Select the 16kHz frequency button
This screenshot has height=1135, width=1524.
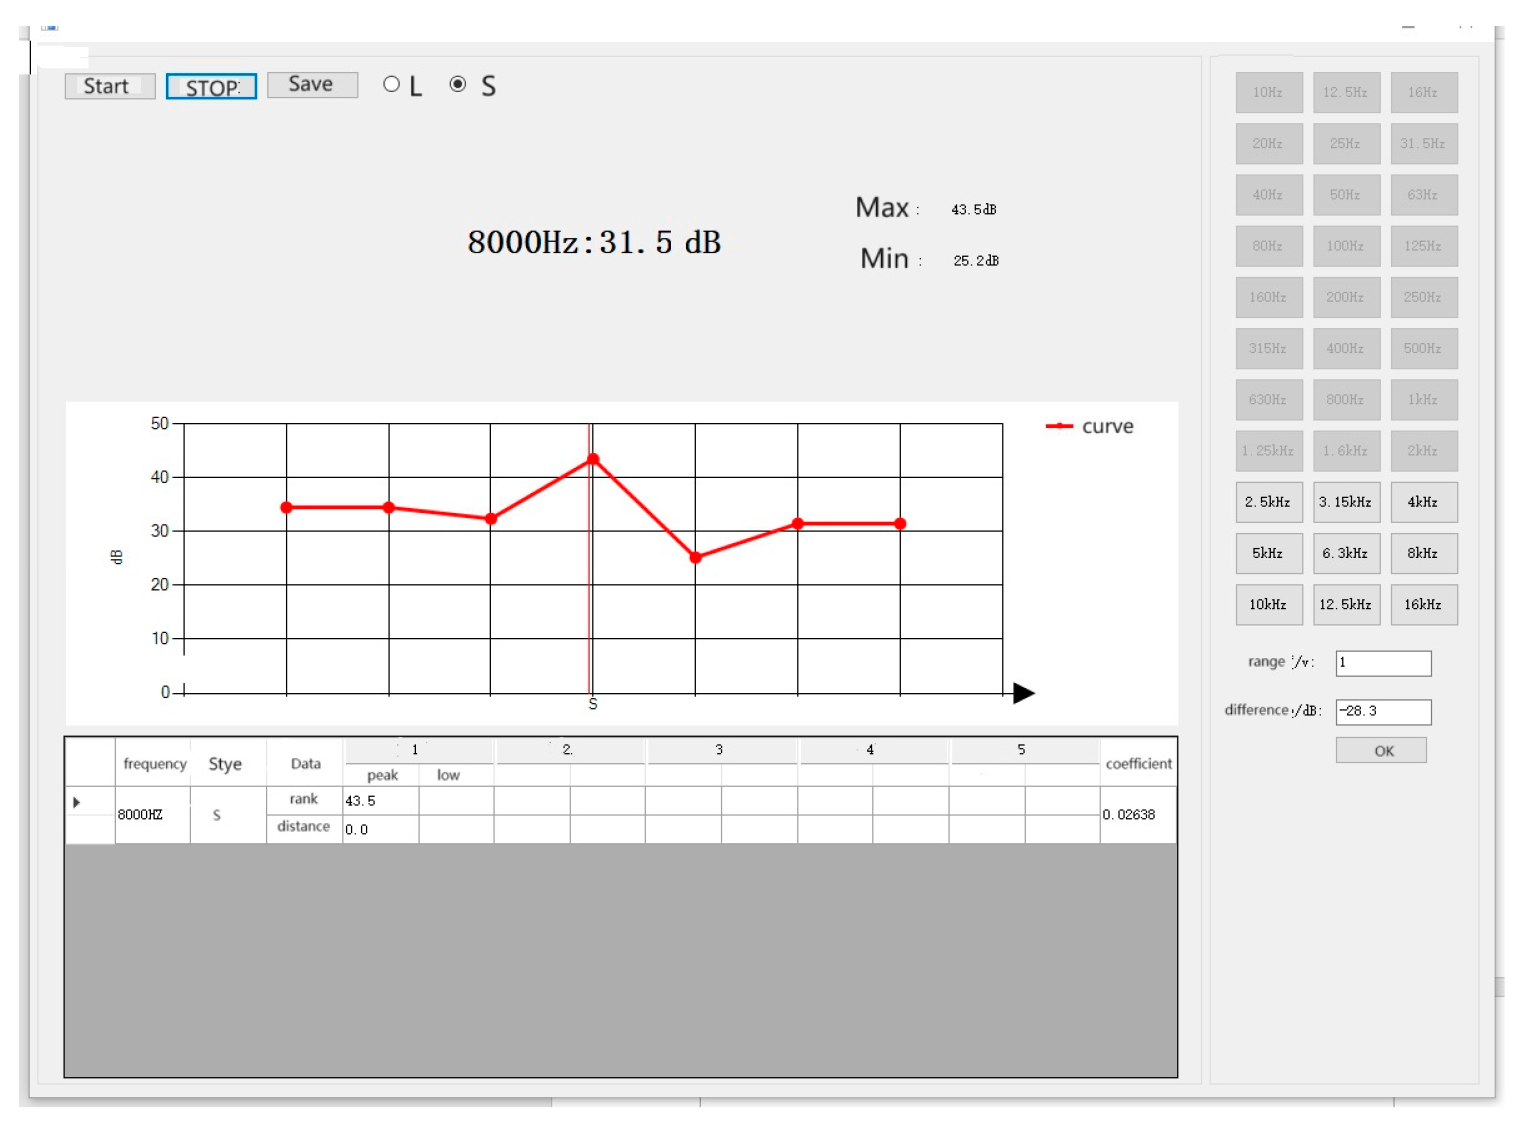point(1423,604)
